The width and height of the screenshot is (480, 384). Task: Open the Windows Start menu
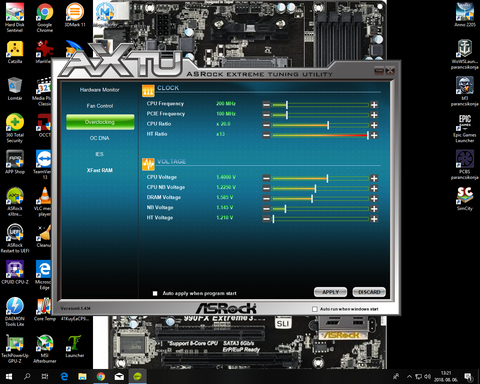9,377
